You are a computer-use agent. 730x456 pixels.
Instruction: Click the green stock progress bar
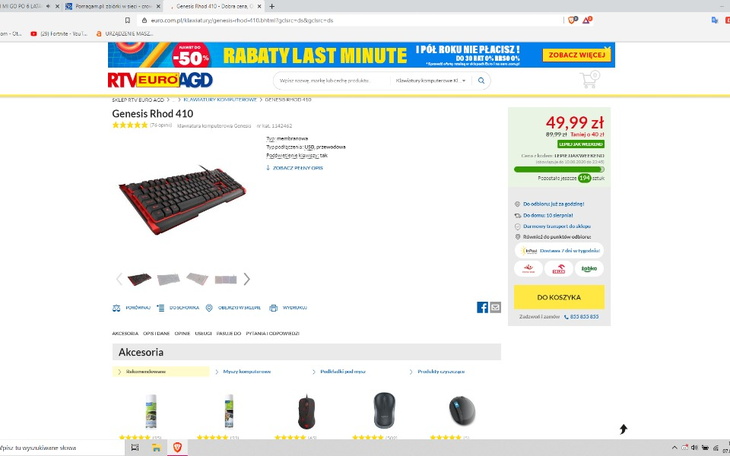[559, 170]
